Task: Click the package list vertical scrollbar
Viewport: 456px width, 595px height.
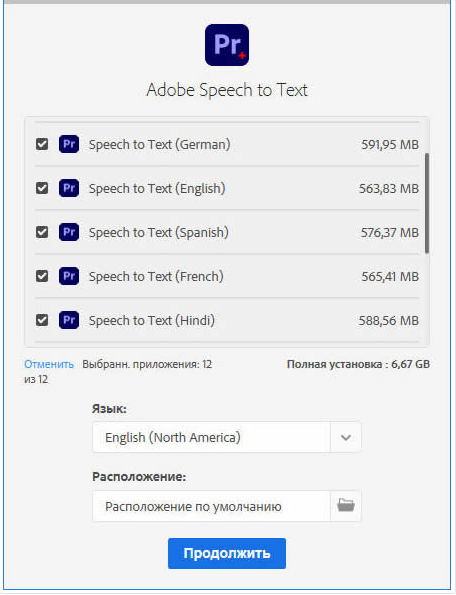Action: click(x=427, y=203)
